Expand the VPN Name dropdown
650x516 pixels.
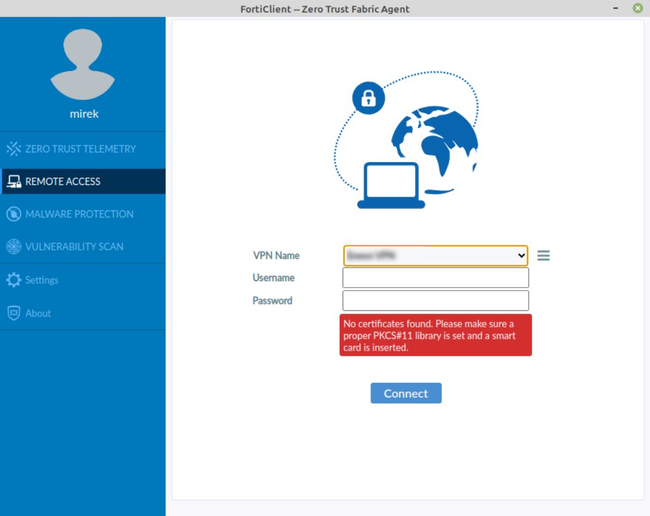(436, 255)
